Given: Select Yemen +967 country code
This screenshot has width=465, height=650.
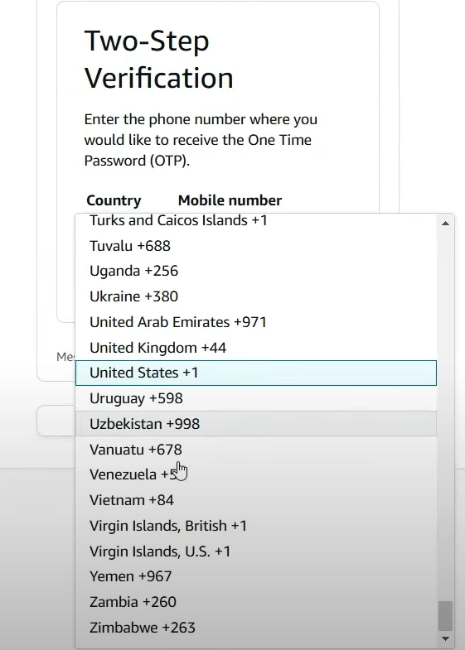Looking at the screenshot, I should (256, 577).
